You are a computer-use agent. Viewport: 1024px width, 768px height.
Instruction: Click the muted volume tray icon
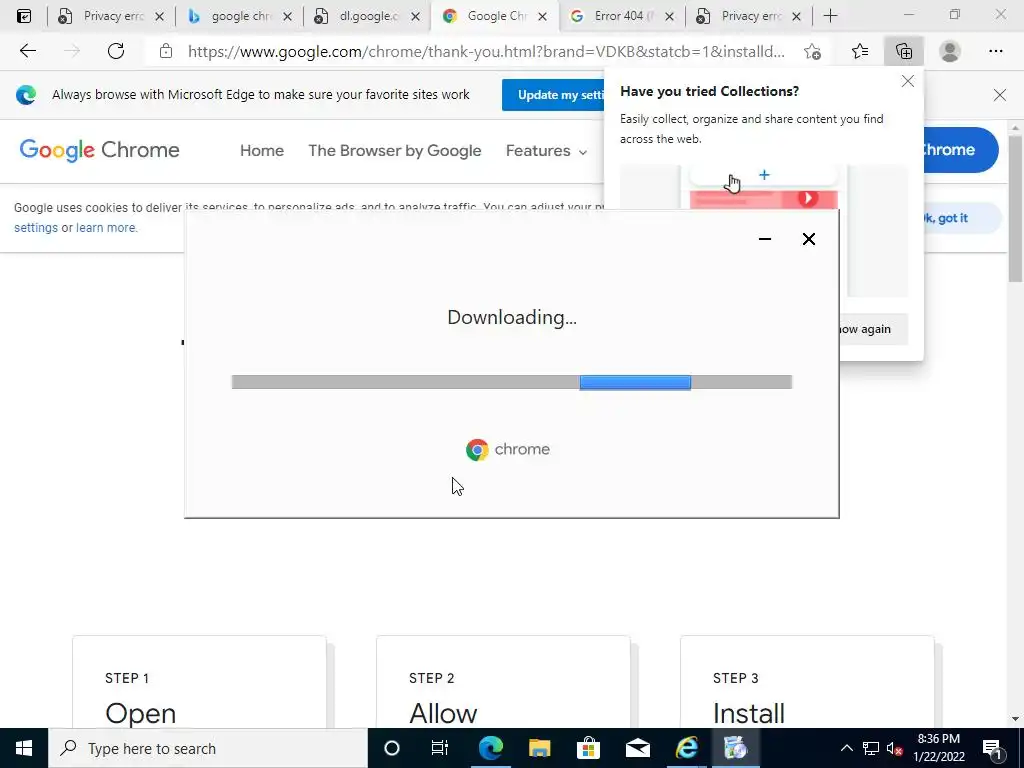pos(895,748)
